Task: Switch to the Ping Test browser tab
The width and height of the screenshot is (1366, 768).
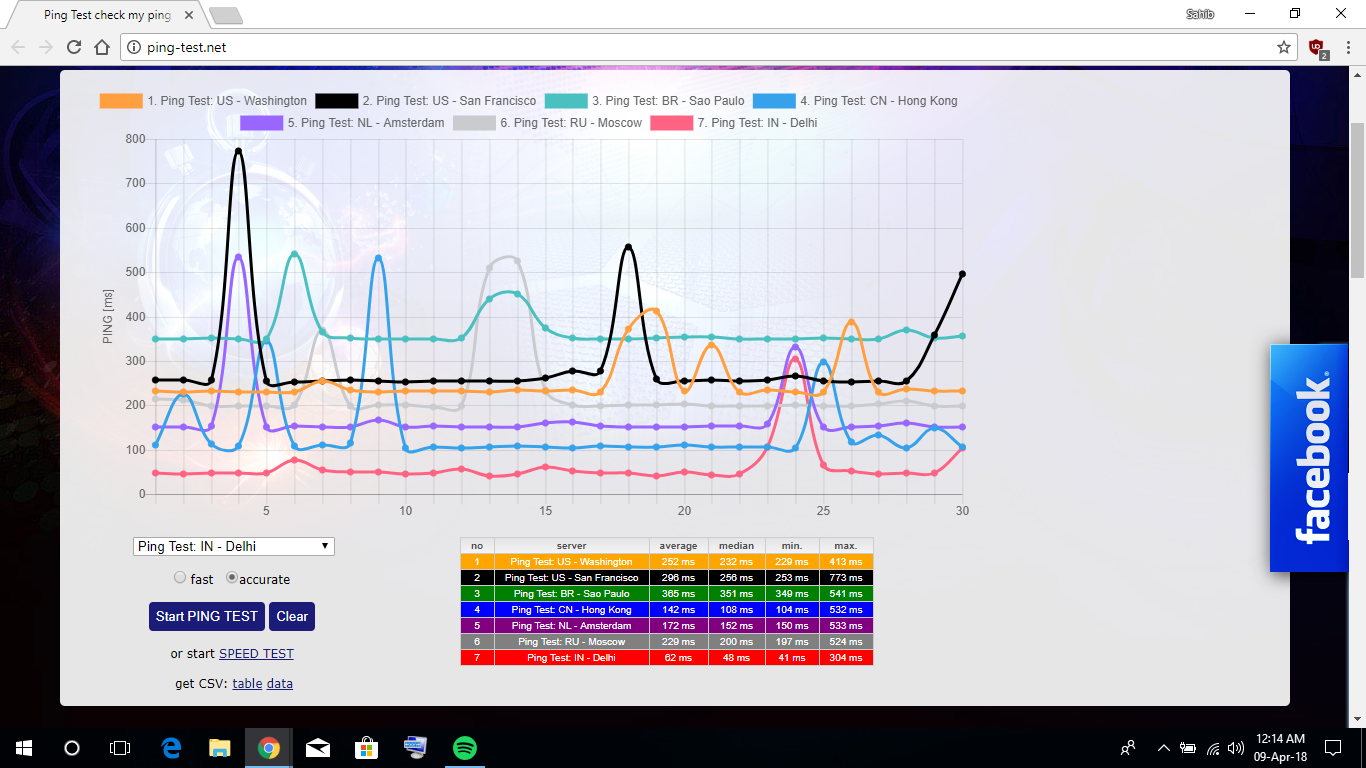Action: [x=107, y=16]
